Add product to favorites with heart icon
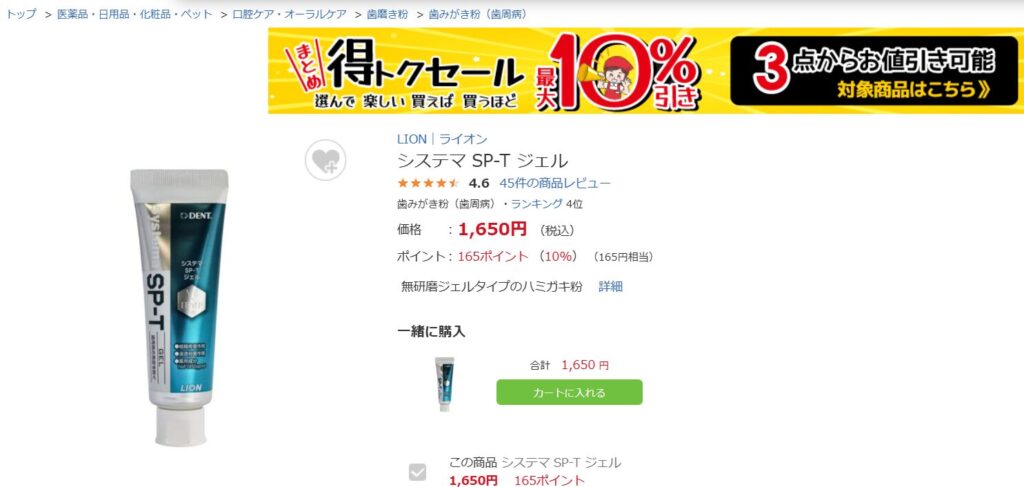This screenshot has height=487, width=1024. 325,160
